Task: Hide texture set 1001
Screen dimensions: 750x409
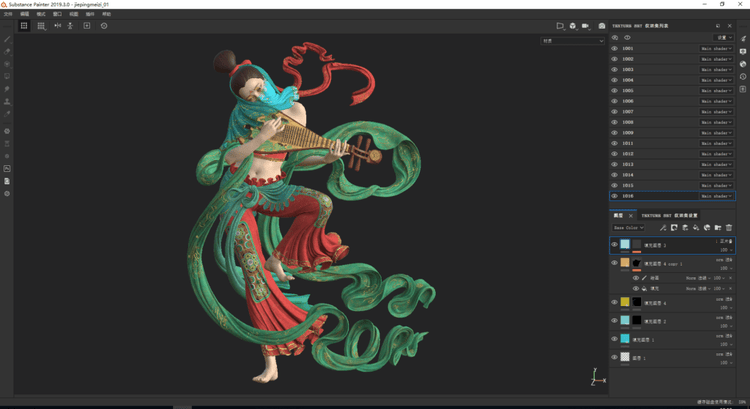Action: [x=615, y=48]
